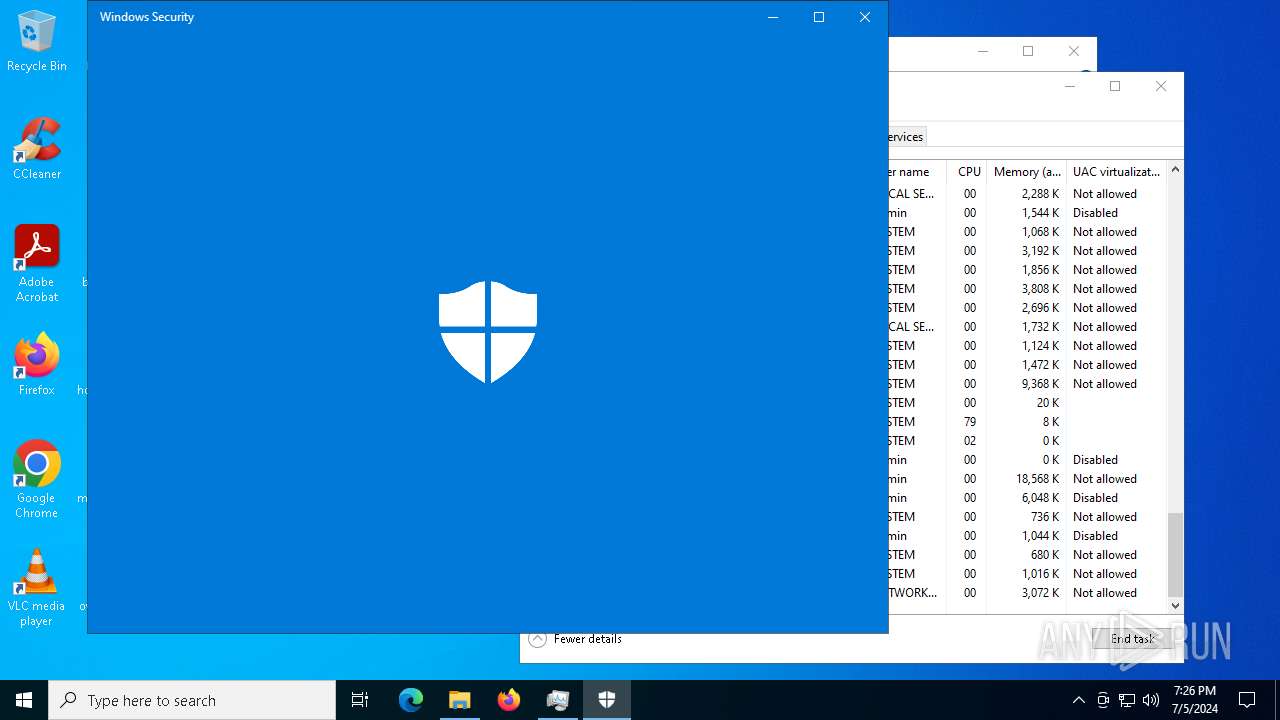Open the Adobe Acrobat desktop shortcut
Image resolution: width=1280 pixels, height=720 pixels.
pyautogui.click(x=37, y=264)
